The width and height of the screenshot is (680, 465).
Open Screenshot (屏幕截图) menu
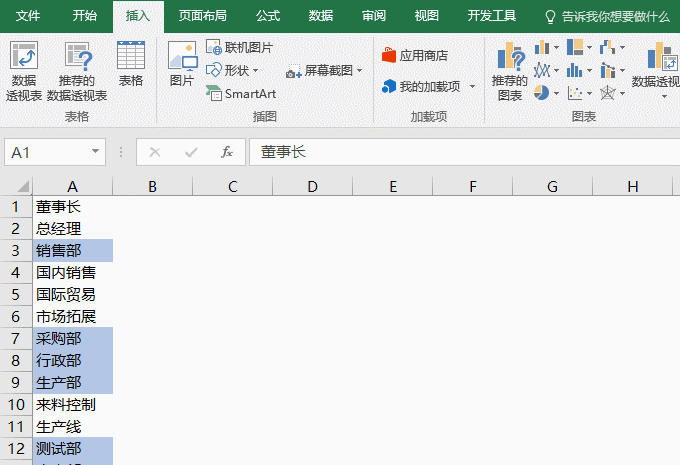(324, 71)
